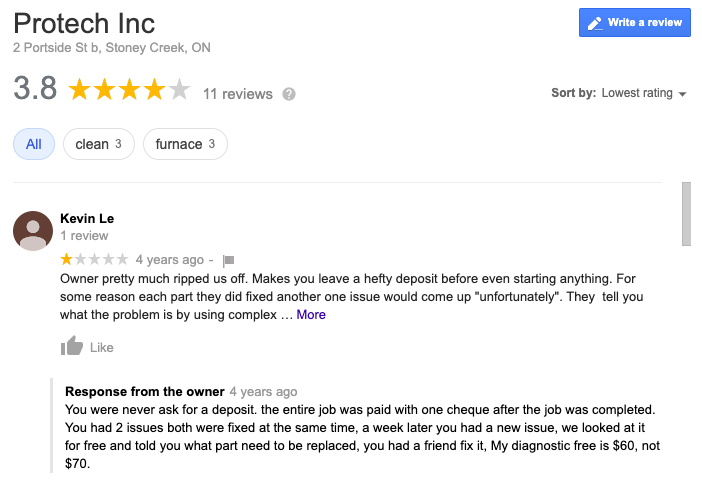Click the overall 3.8 star rating display
Image resolution: width=702 pixels, height=485 pixels.
click(x=129, y=91)
